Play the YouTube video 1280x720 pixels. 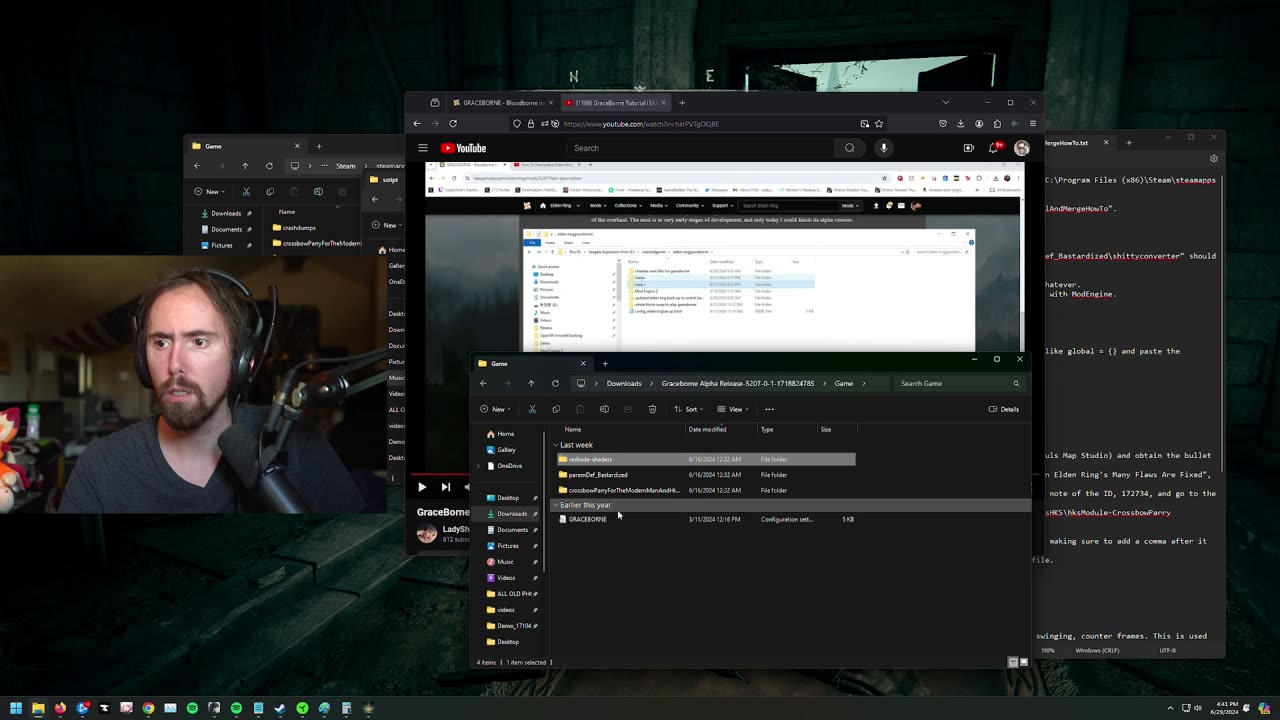(x=422, y=487)
